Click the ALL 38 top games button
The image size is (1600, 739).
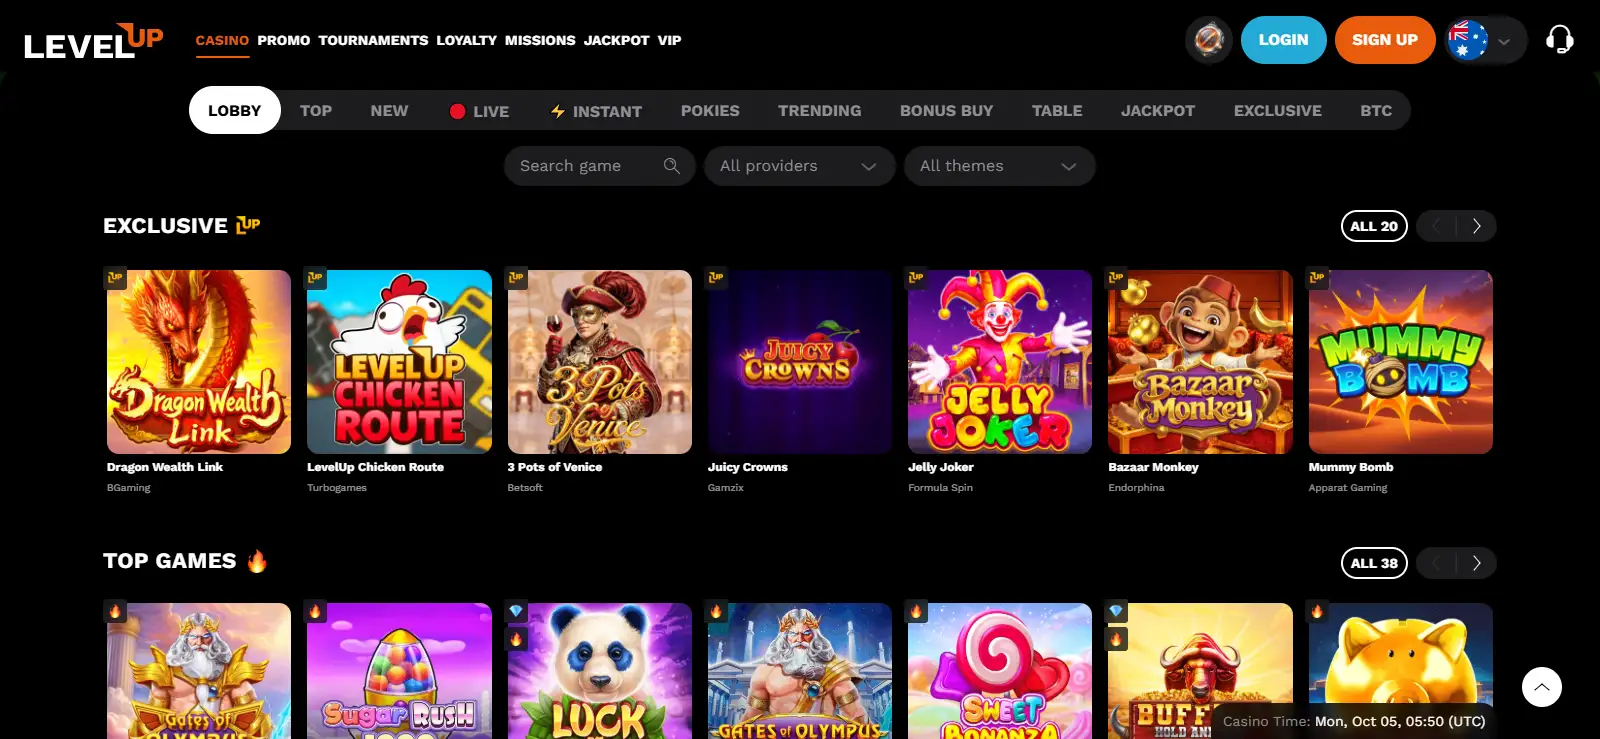click(x=1374, y=563)
